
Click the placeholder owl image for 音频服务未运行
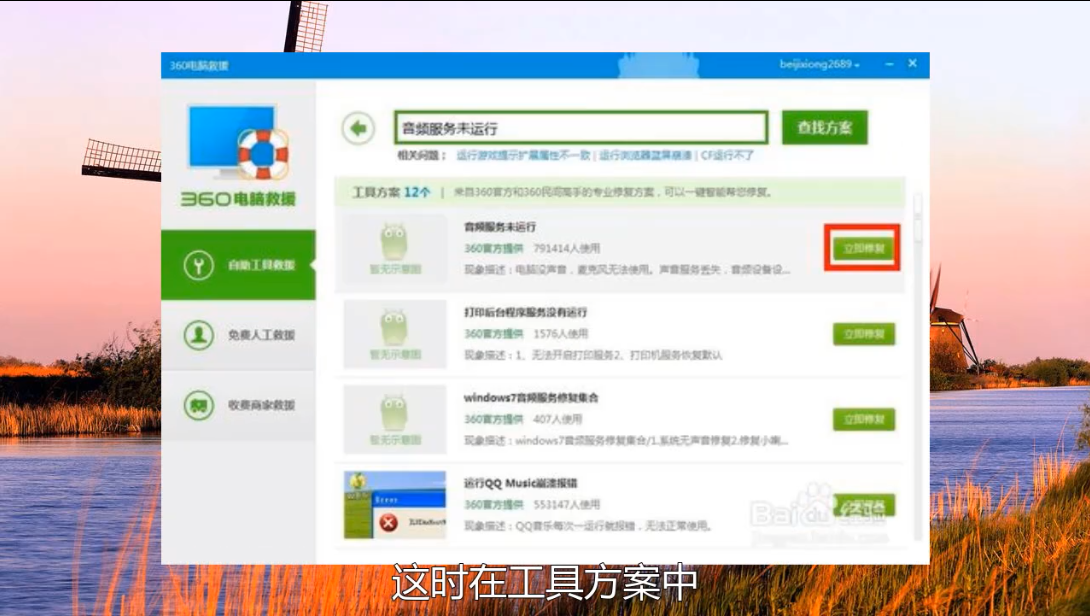click(x=395, y=248)
